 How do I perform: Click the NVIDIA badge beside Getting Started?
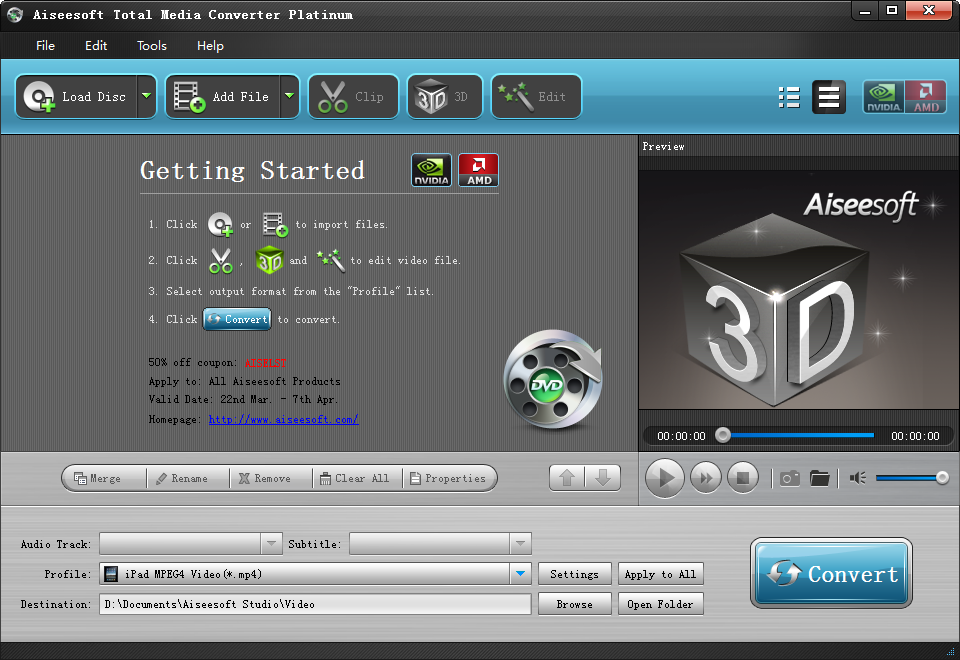point(432,170)
